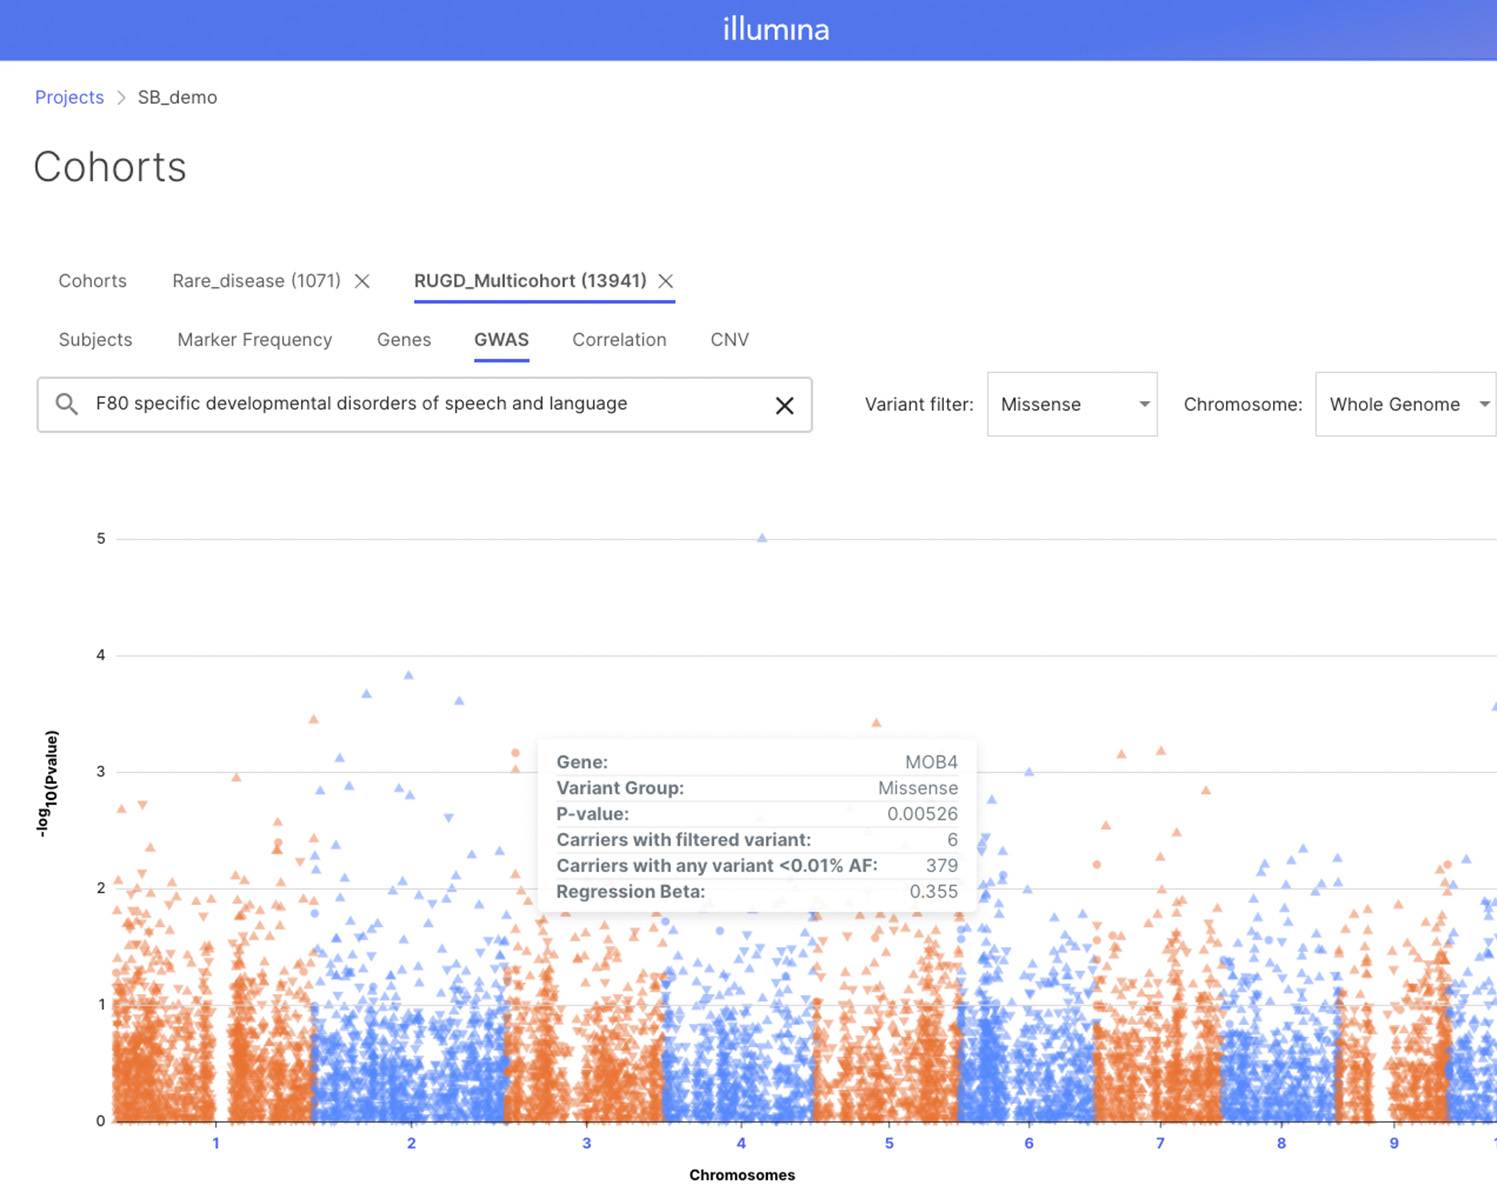Open the Chromosome Whole Genome dropdown
This screenshot has height=1198, width=1497.
[x=1406, y=404]
